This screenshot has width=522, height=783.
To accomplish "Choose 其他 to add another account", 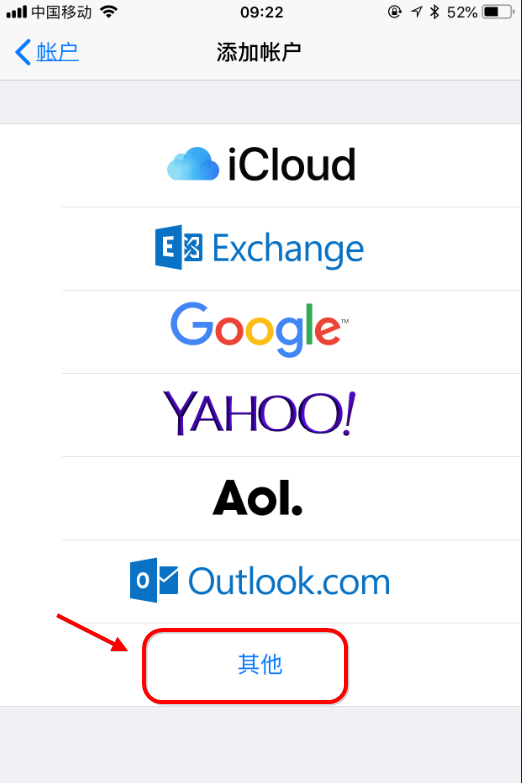I will 260,664.
